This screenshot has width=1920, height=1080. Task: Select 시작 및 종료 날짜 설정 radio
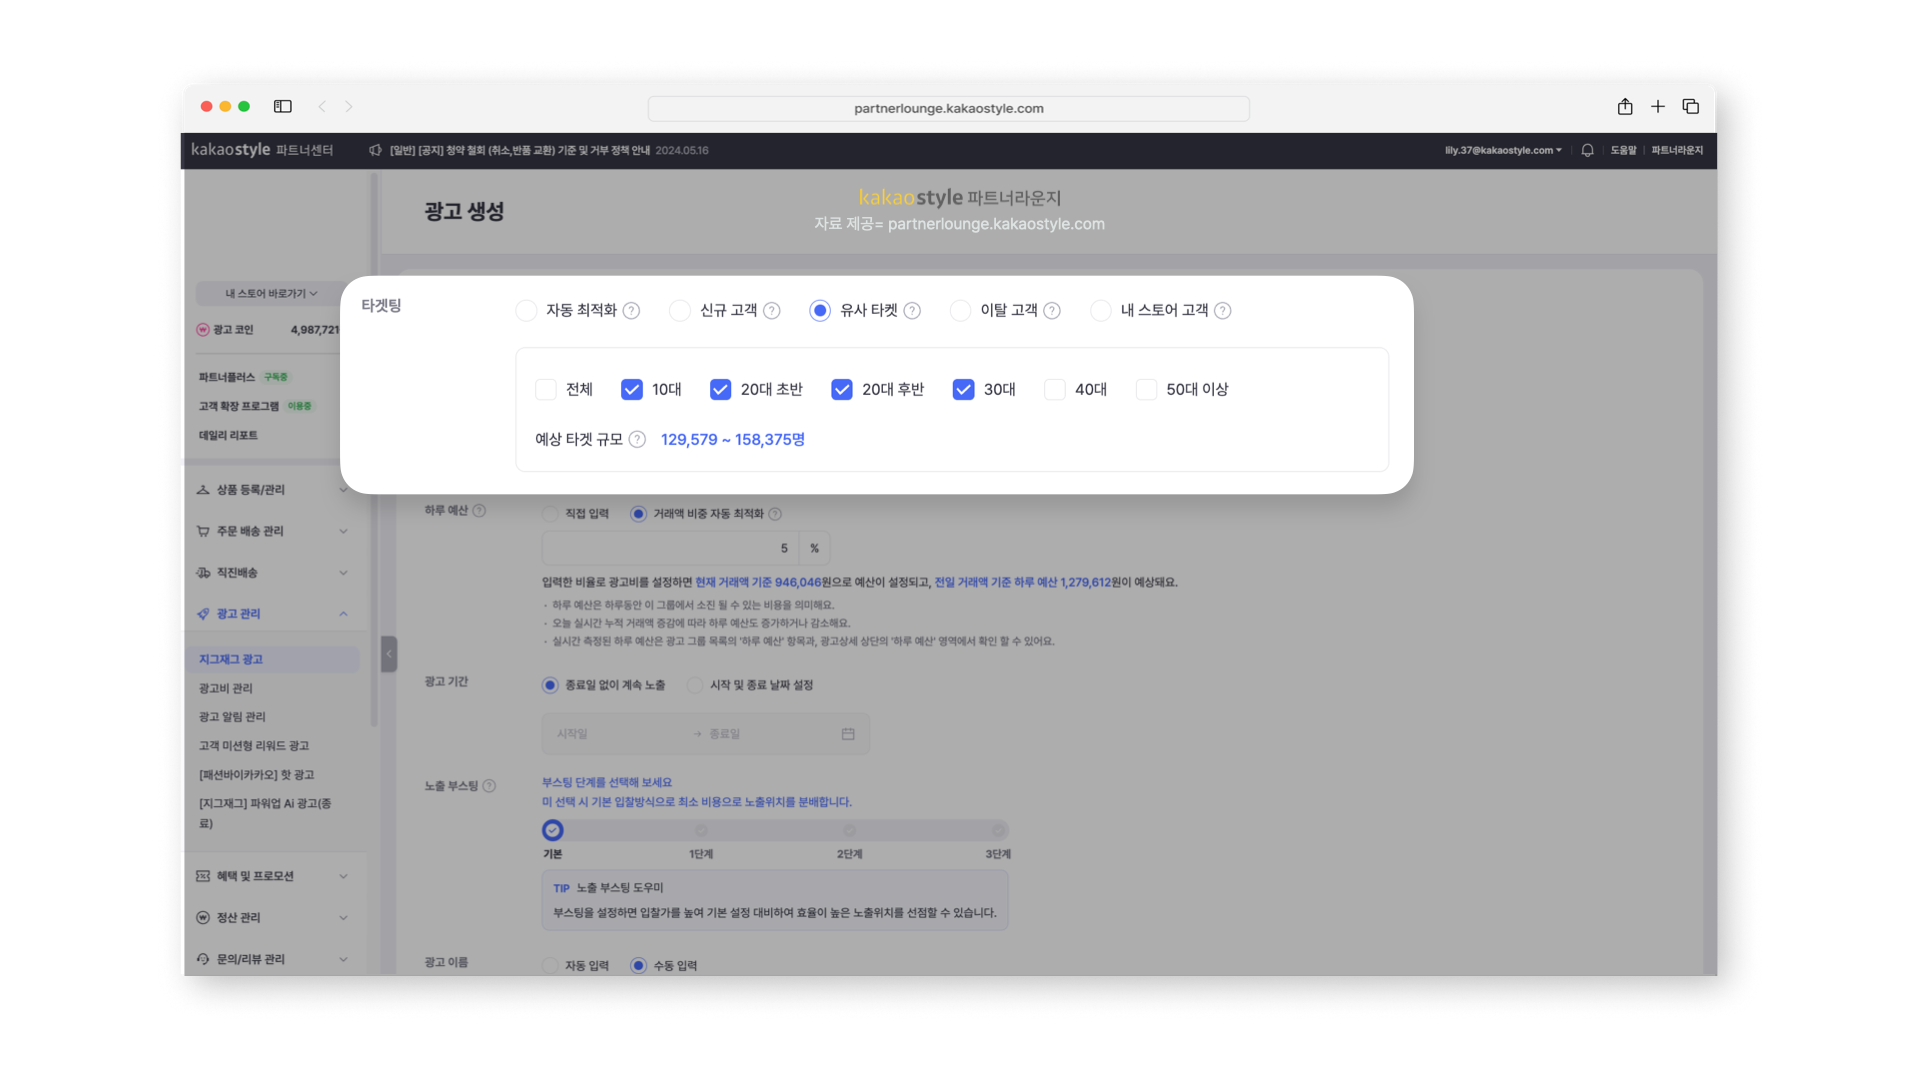coord(695,685)
